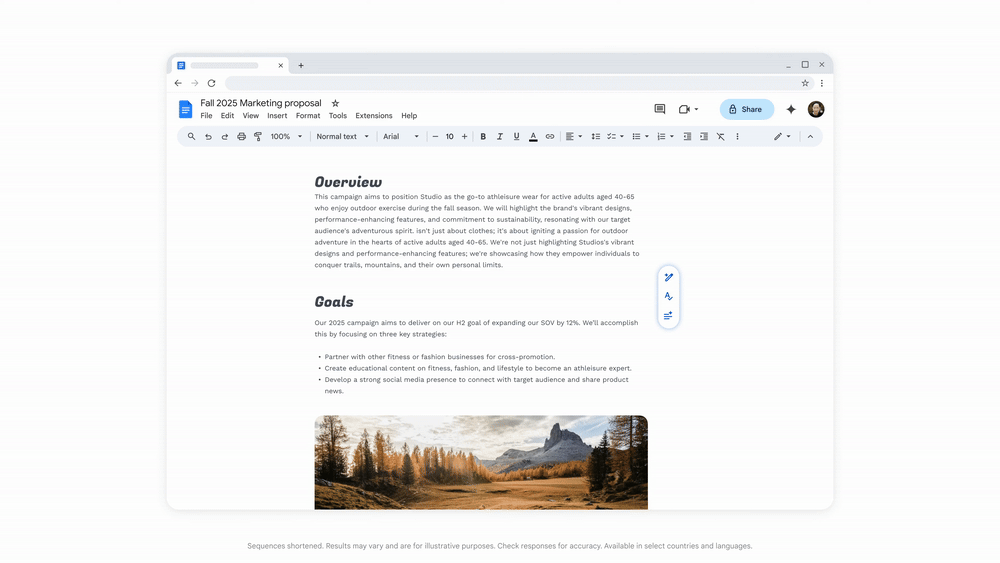Open the Insert menu
The image size is (1000, 563).
coord(277,115)
